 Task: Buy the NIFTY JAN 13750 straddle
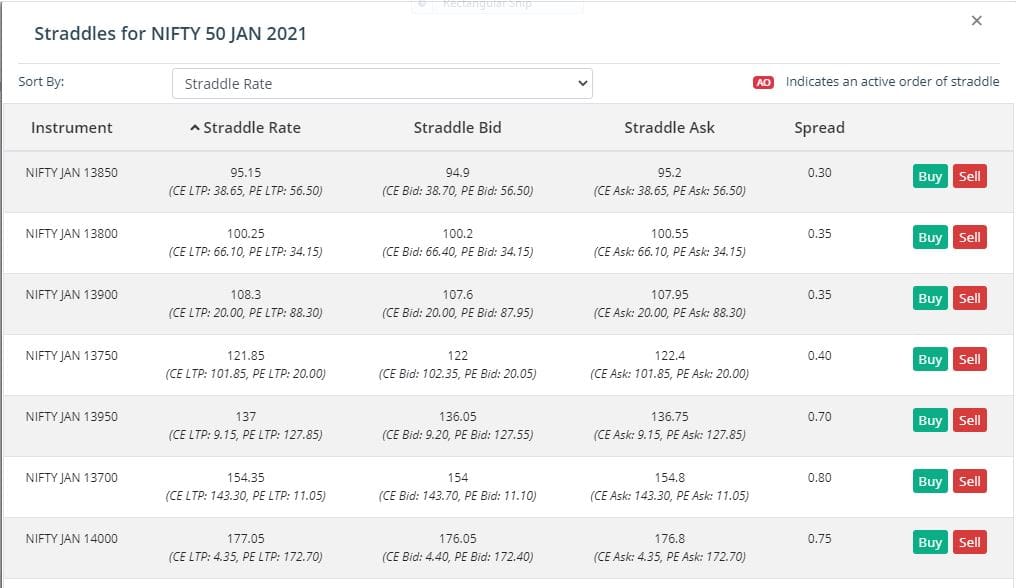tap(930, 359)
